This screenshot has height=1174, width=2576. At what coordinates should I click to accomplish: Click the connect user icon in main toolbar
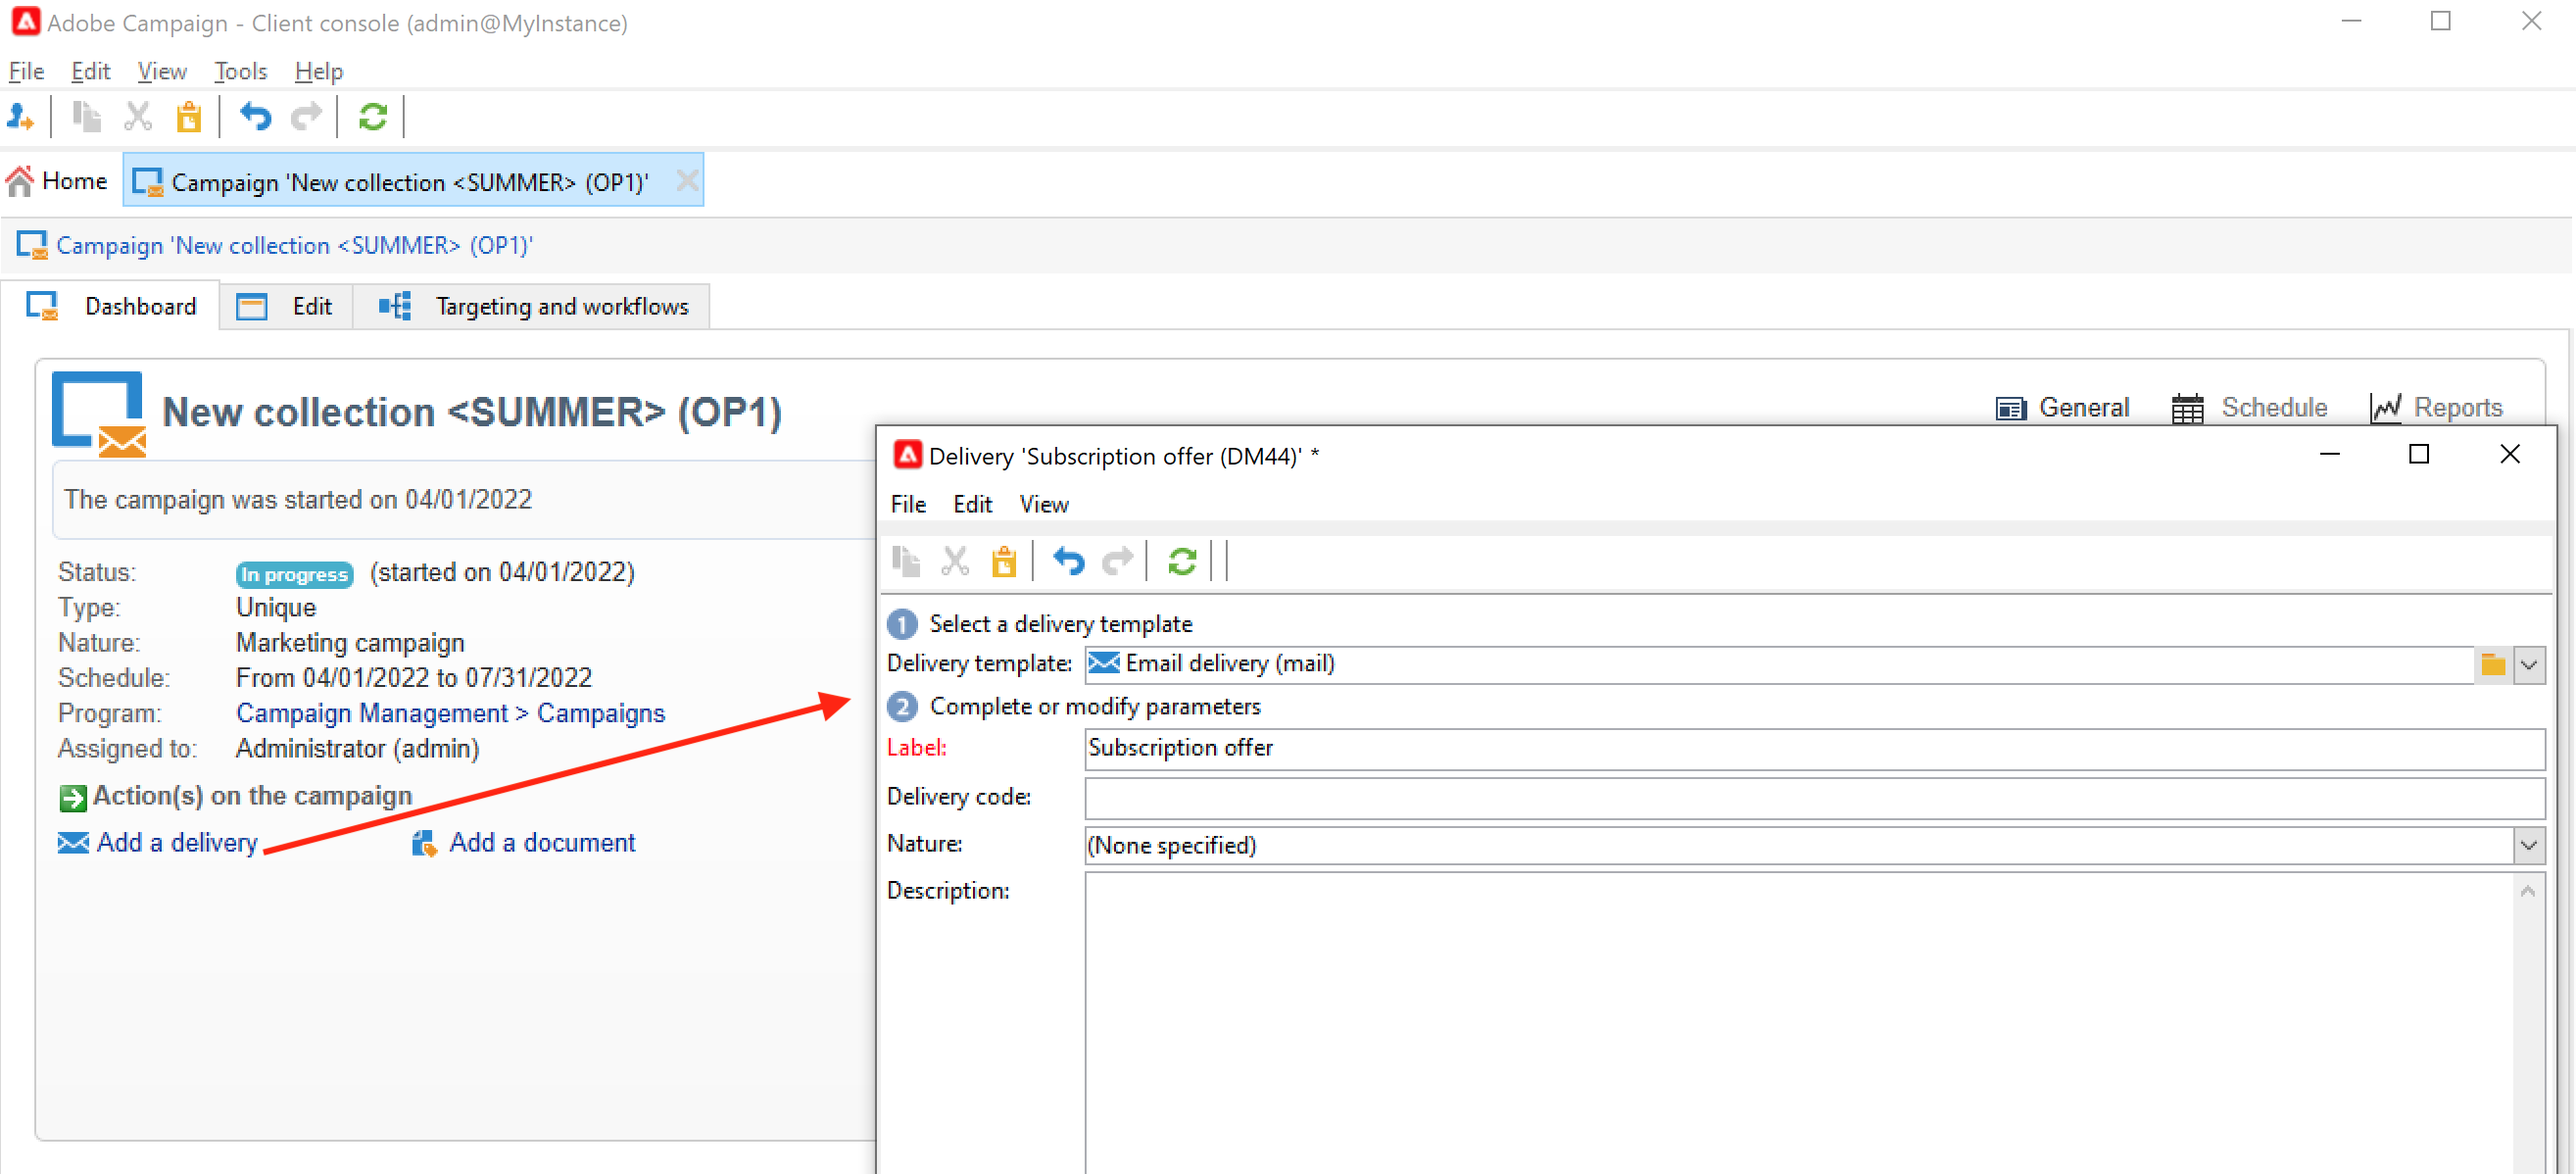pyautogui.click(x=20, y=117)
